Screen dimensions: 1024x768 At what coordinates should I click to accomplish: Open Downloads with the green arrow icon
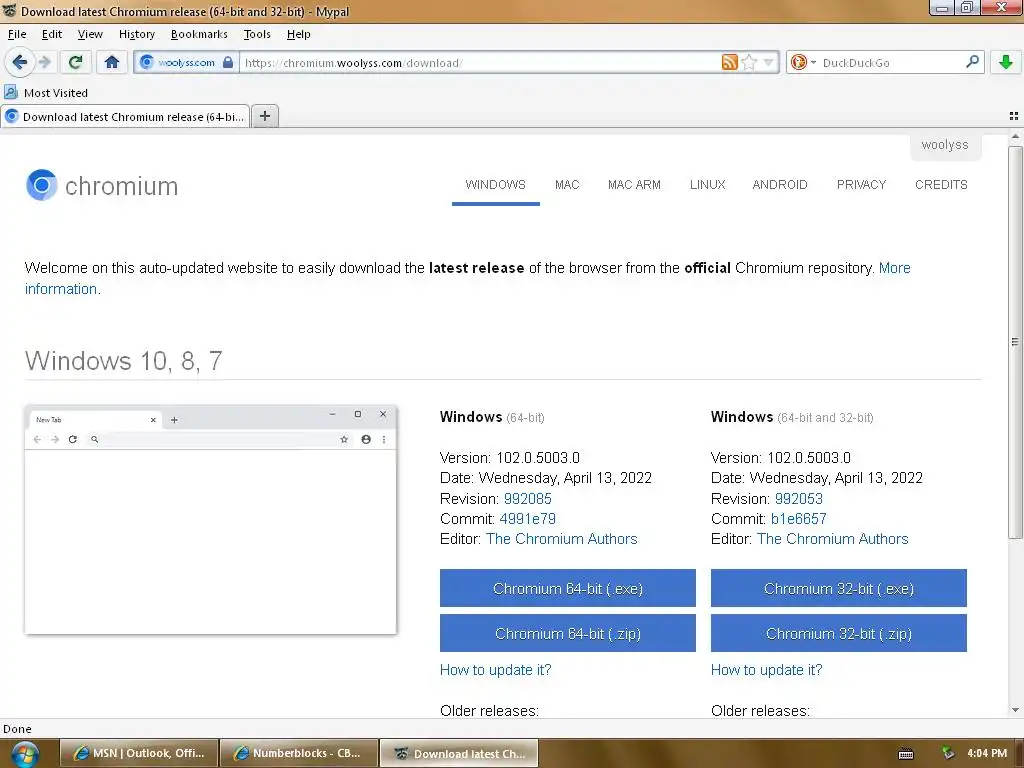point(1006,62)
